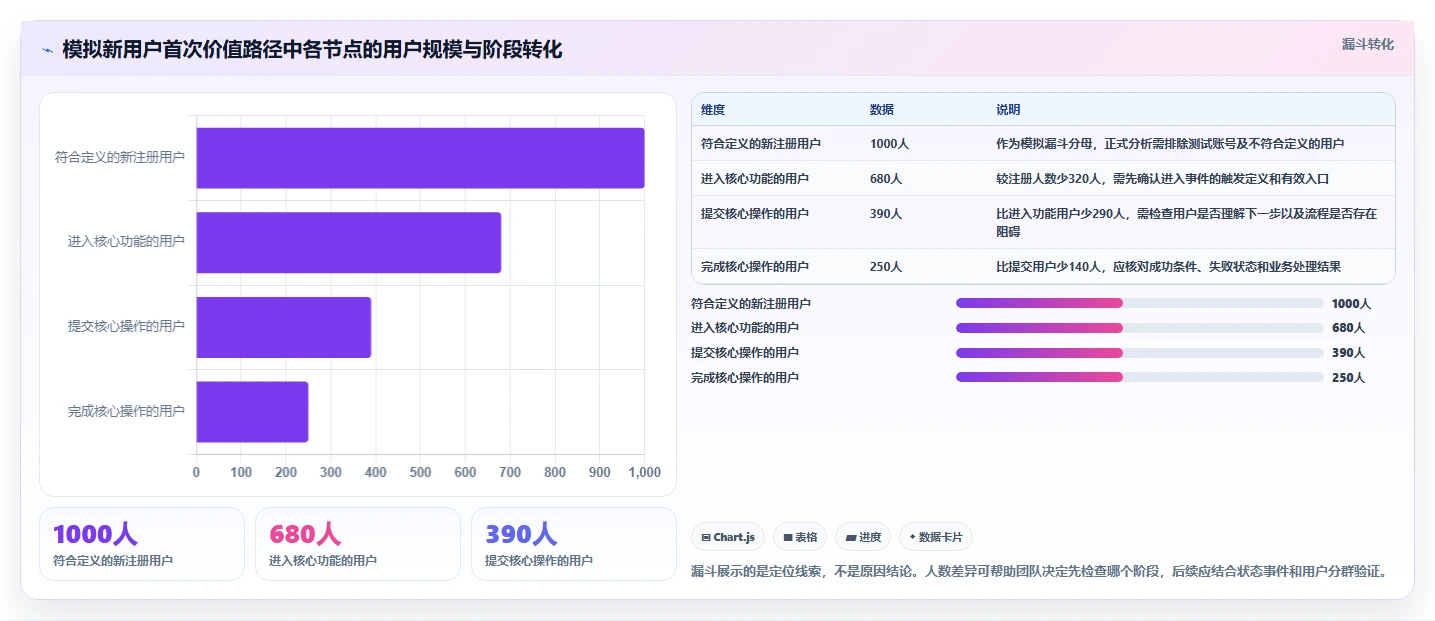Click progress bar for 符合定义的新注册用户
This screenshot has height=621, width=1435.
click(1140, 303)
